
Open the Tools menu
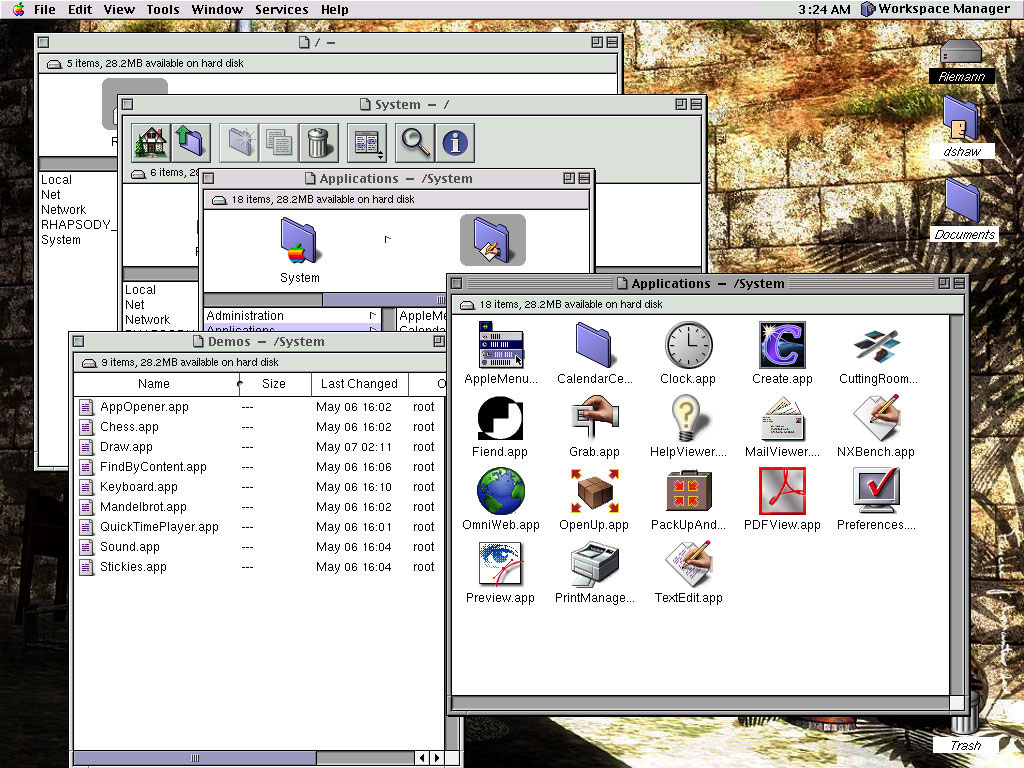[x=163, y=9]
